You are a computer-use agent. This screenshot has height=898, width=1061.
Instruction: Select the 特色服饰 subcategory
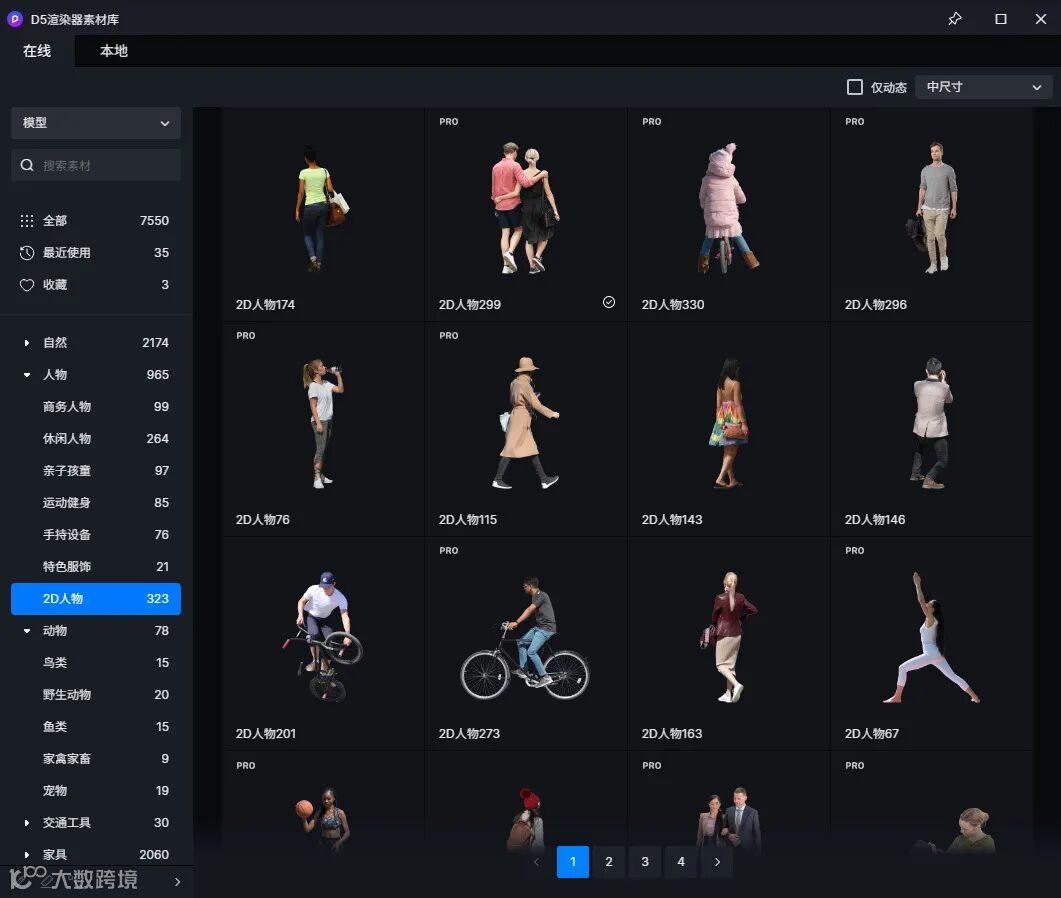(96, 566)
